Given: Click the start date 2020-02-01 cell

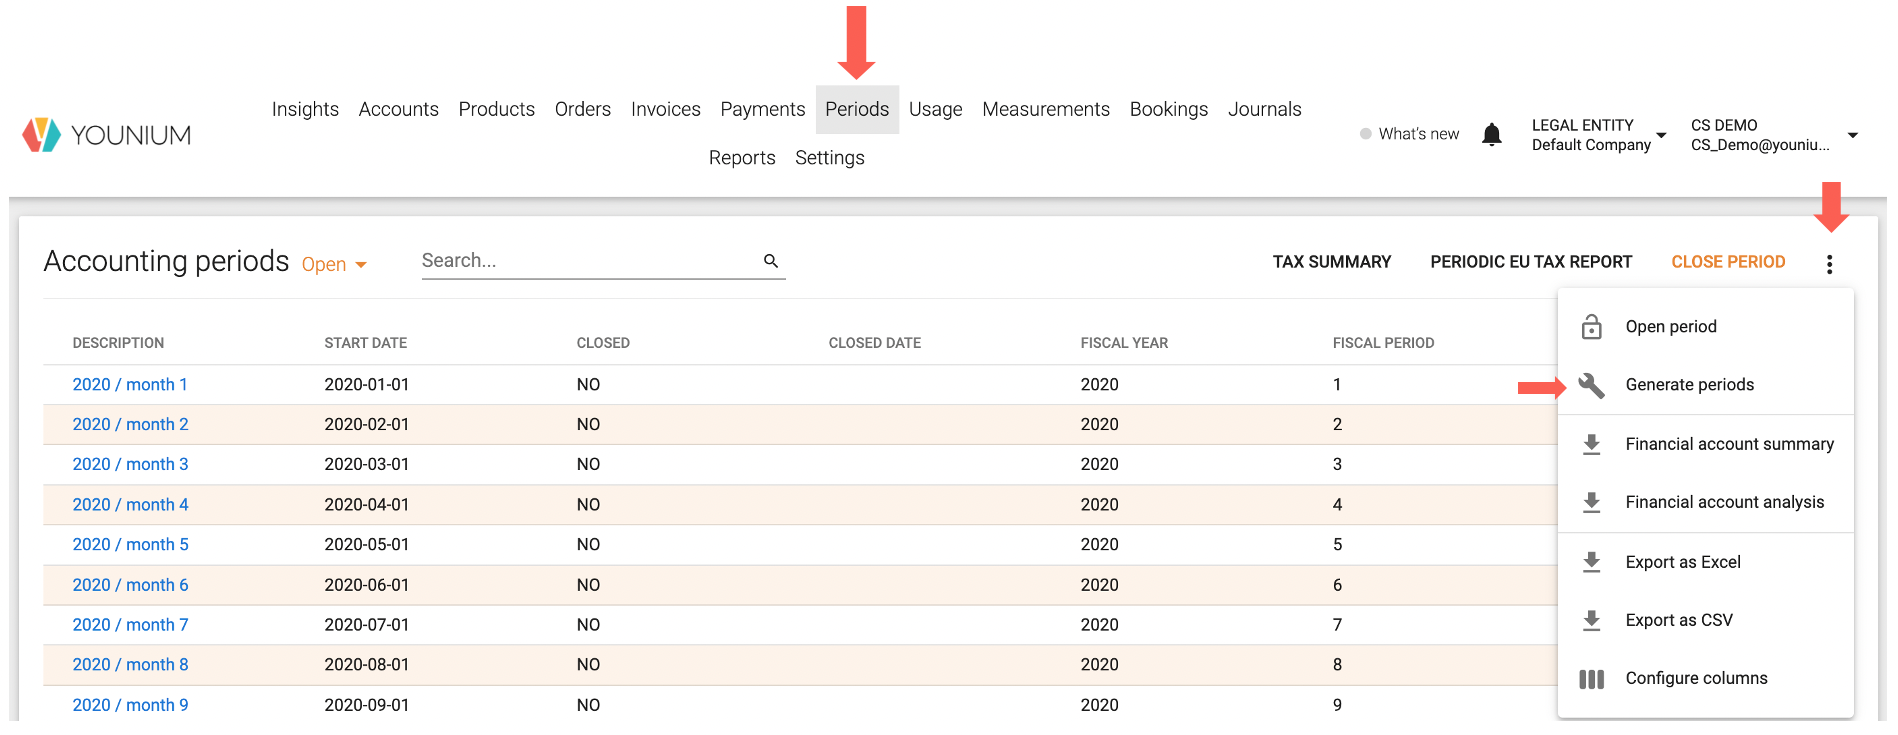Looking at the screenshot, I should [366, 425].
